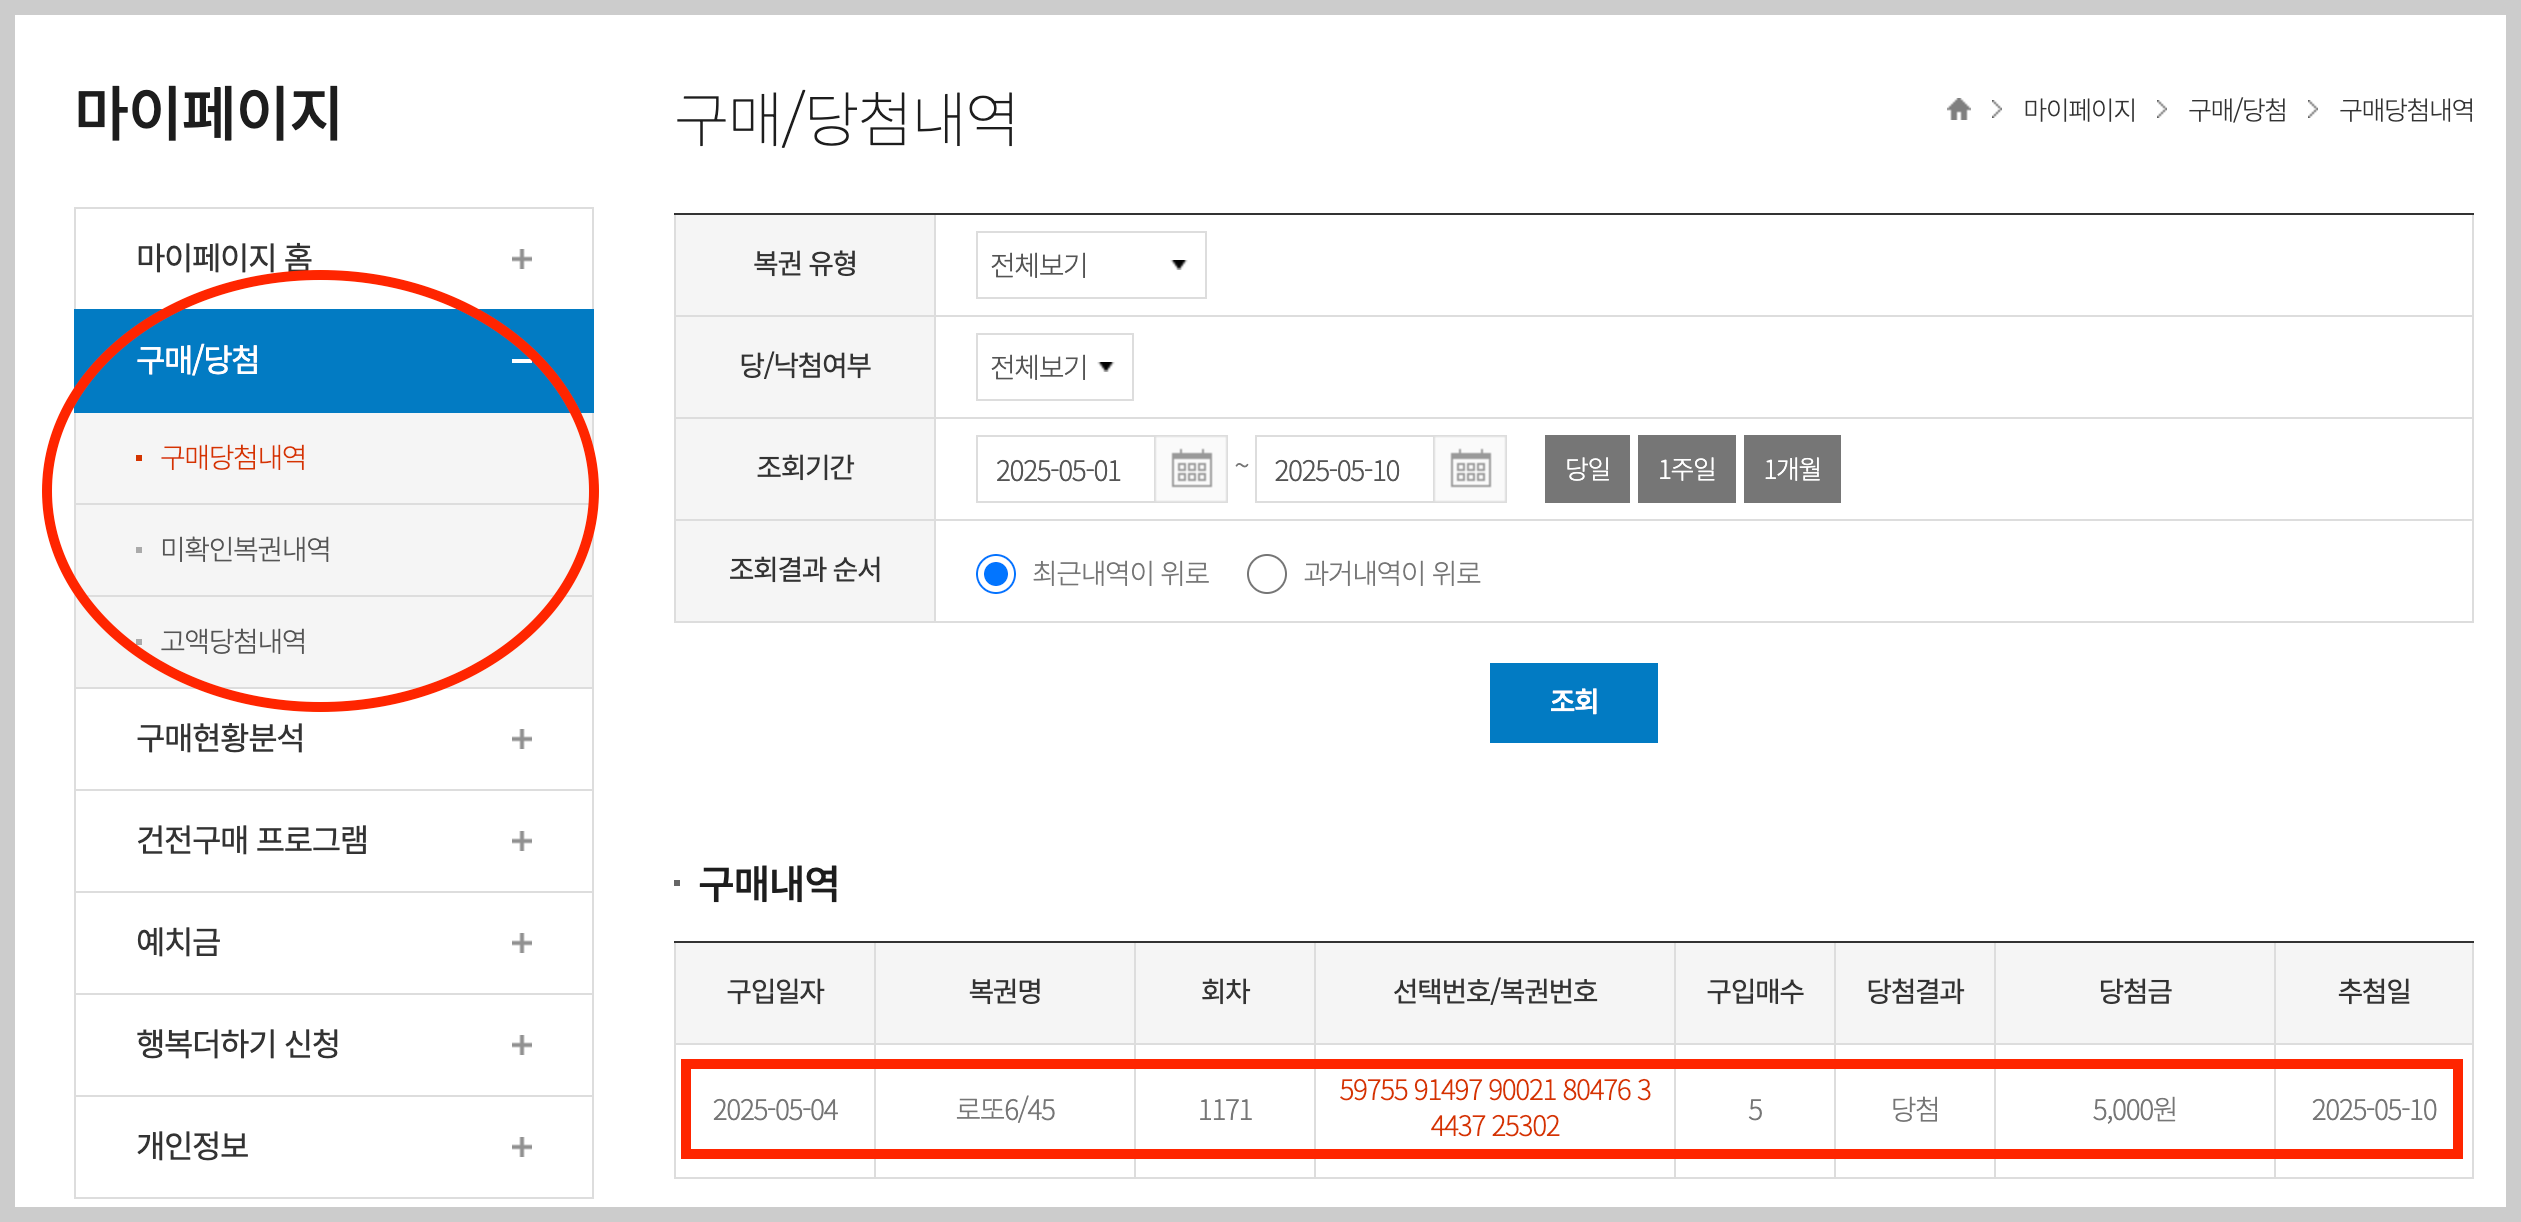The height and width of the screenshot is (1222, 2521).
Task: Click the 1개월 period button
Action: (x=1791, y=469)
